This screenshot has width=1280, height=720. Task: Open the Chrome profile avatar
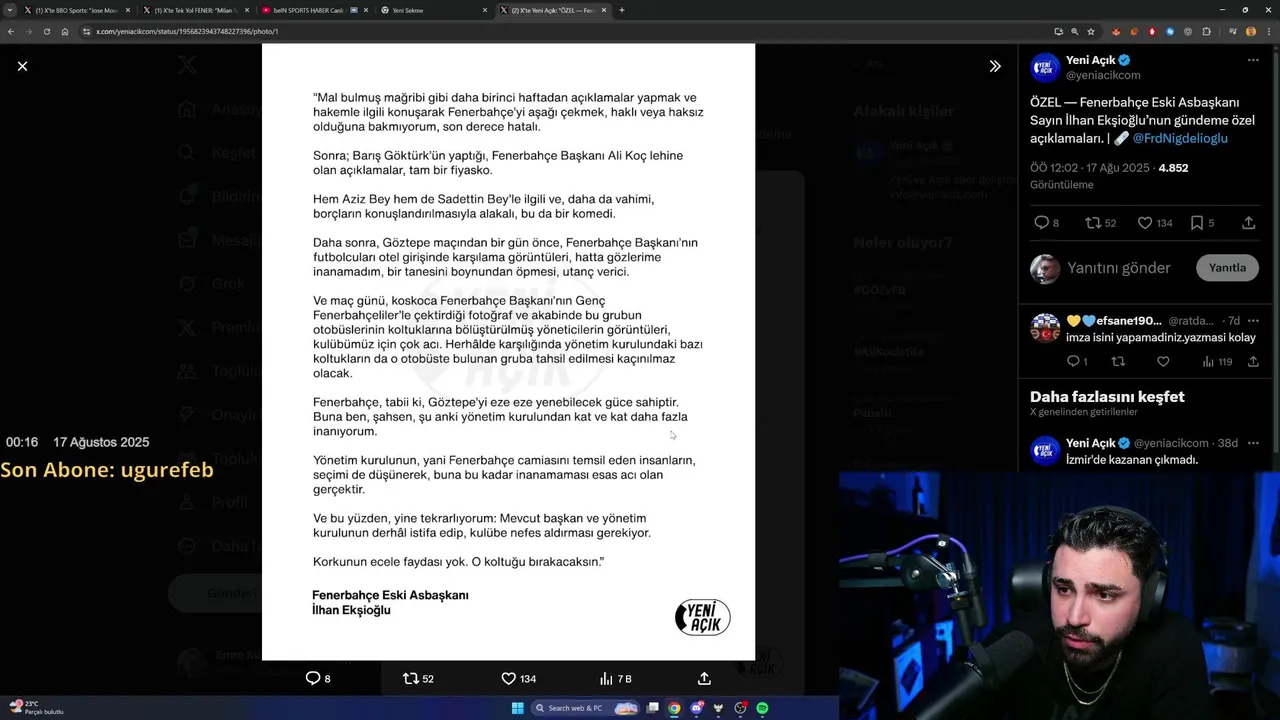click(x=1251, y=31)
